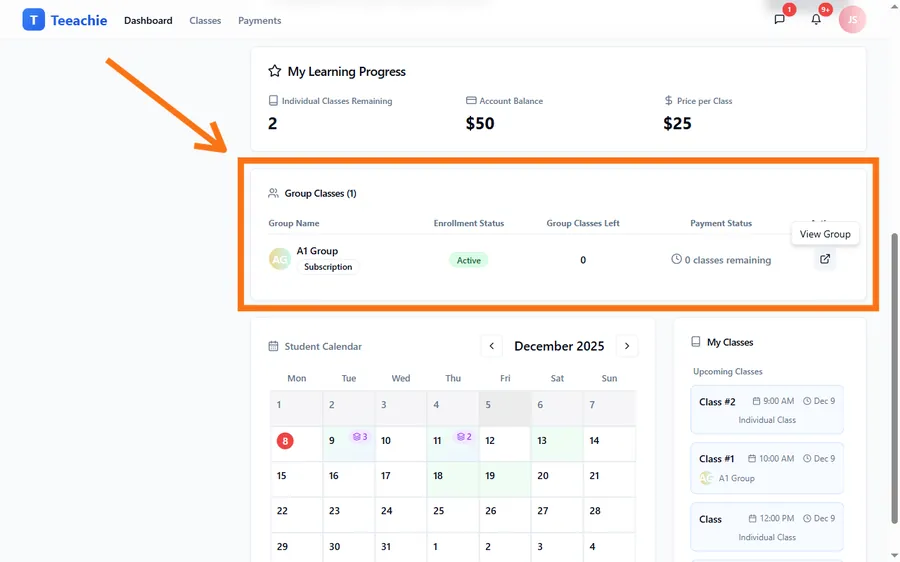This screenshot has height=562, width=900.
Task: Open the Classes tab in navigation
Action: click(x=205, y=20)
